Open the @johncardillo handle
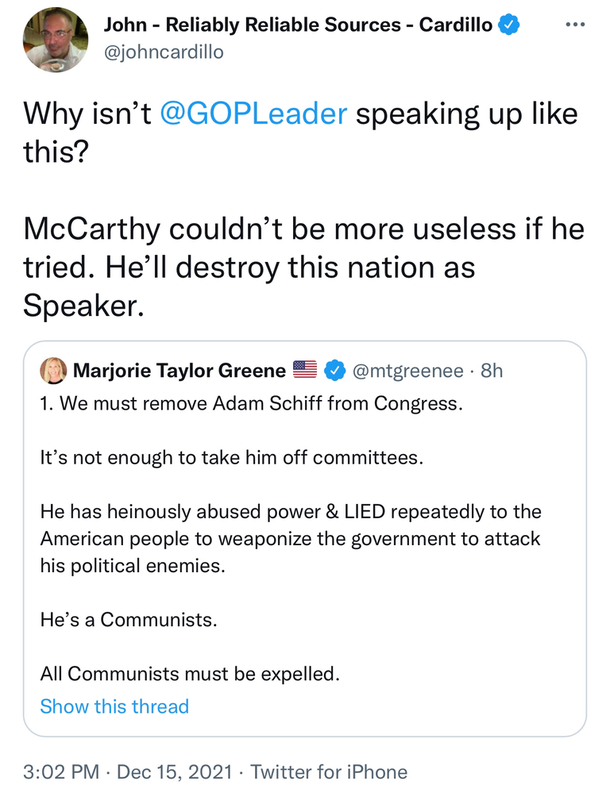 point(166,54)
